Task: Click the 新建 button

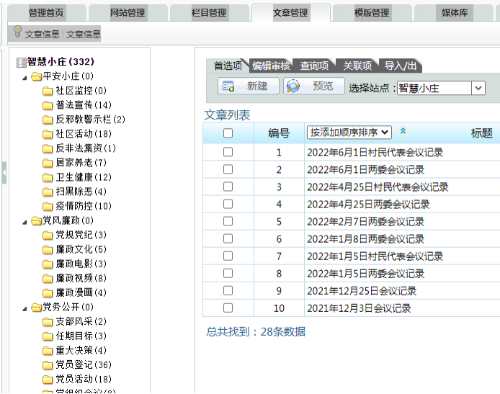Action: pos(248,86)
